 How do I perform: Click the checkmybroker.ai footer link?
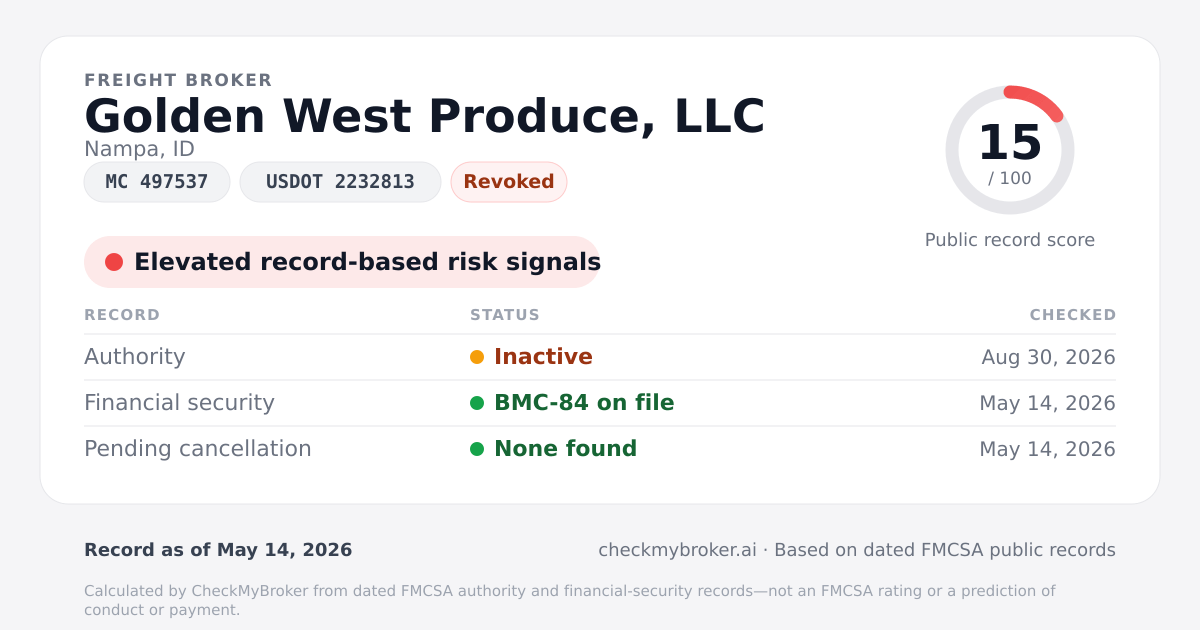[x=677, y=550]
